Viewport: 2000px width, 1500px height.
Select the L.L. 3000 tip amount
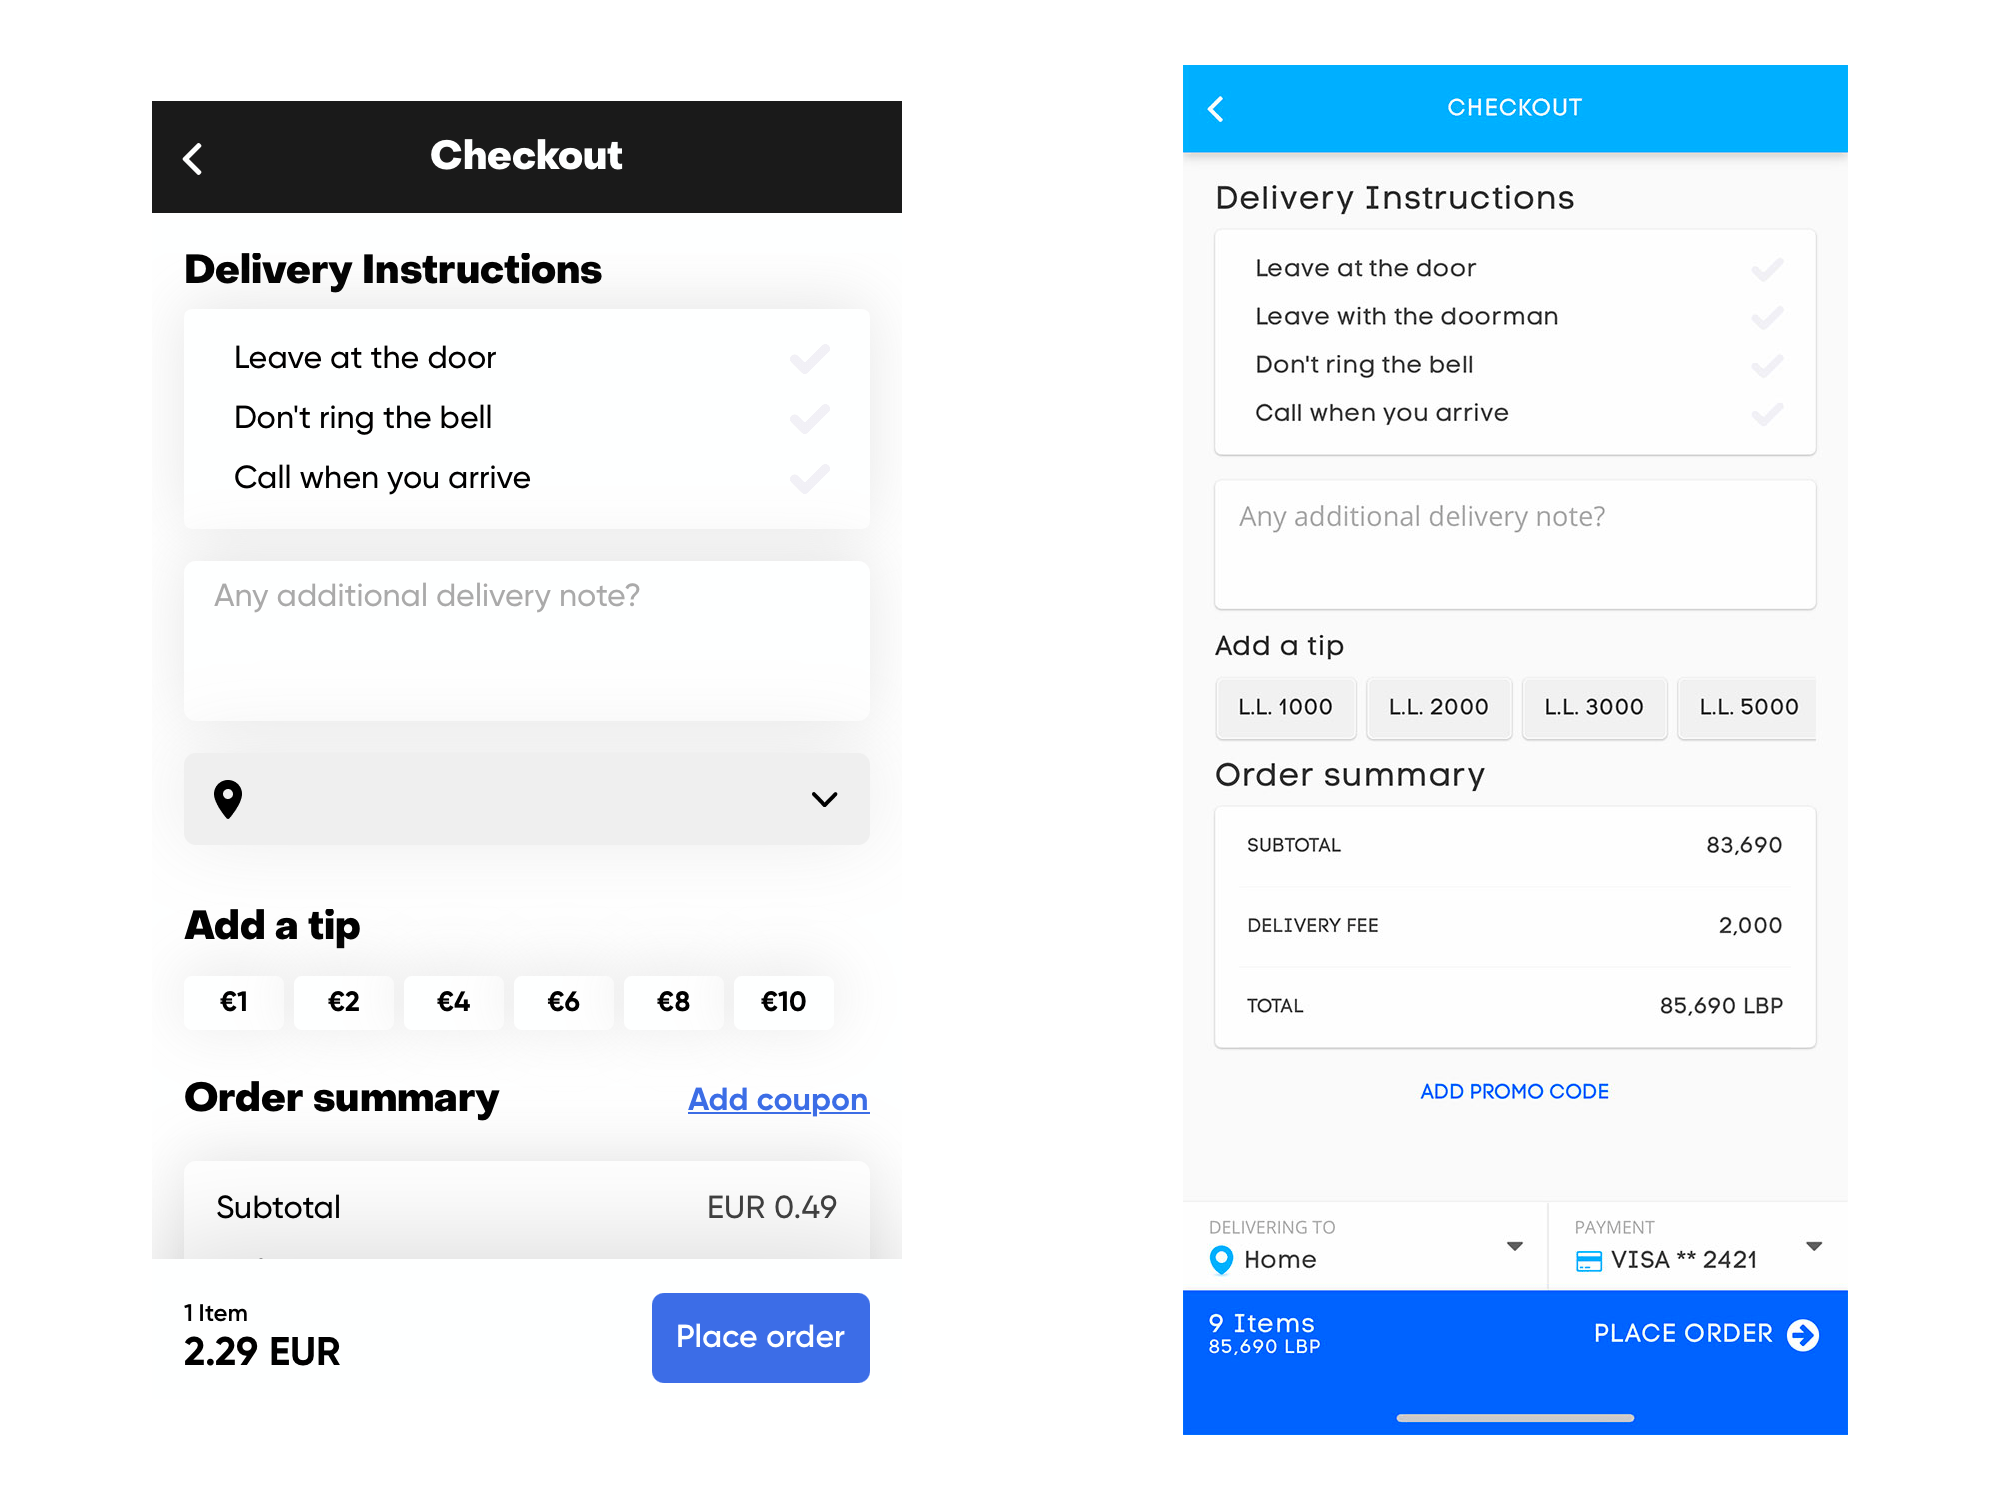point(1594,707)
